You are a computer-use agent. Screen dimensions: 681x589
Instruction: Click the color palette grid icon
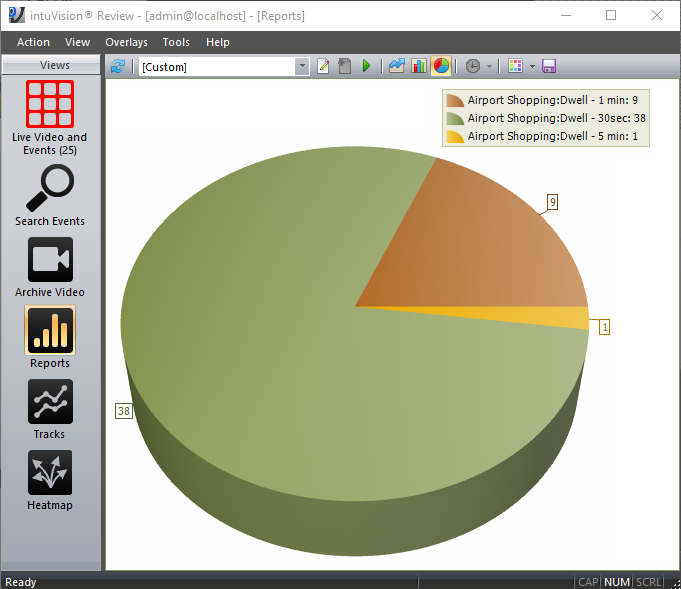click(516, 66)
